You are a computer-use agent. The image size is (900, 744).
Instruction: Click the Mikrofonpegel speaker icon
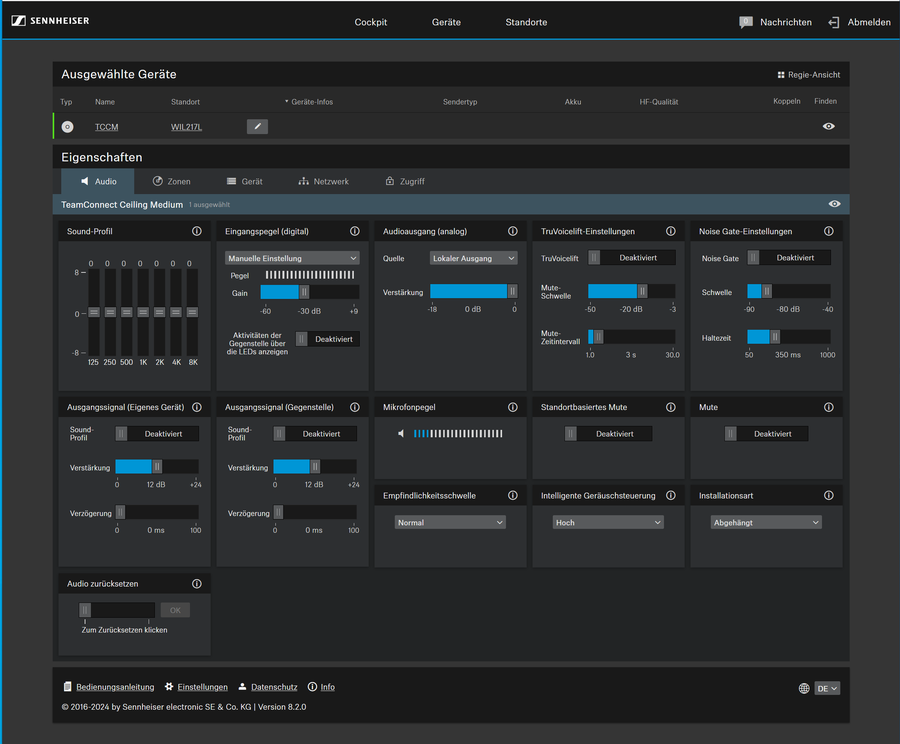tap(401, 433)
